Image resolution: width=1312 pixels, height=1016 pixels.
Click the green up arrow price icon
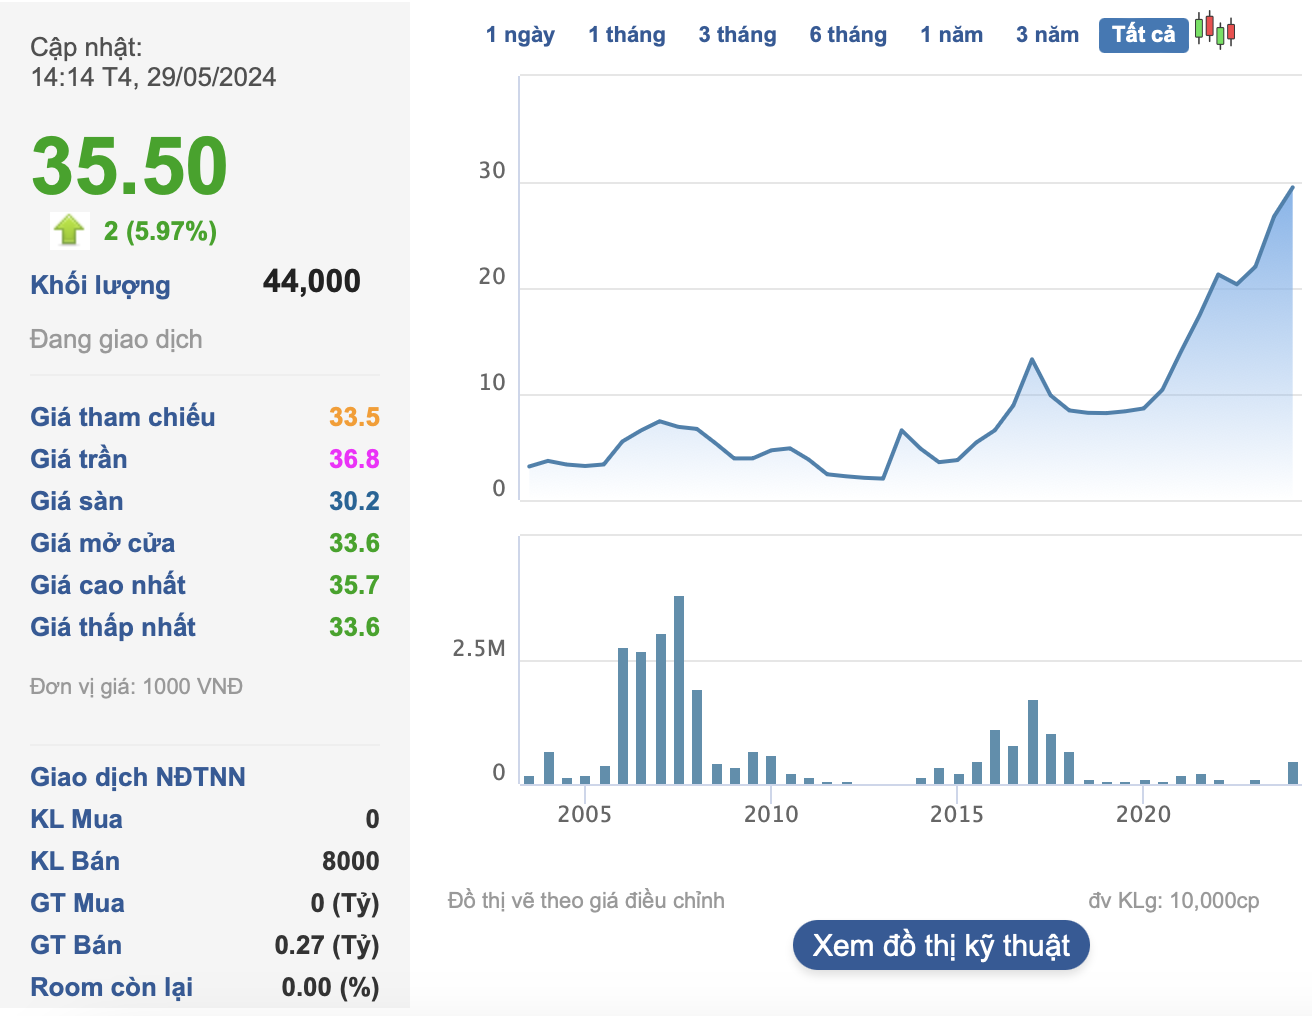point(69,230)
